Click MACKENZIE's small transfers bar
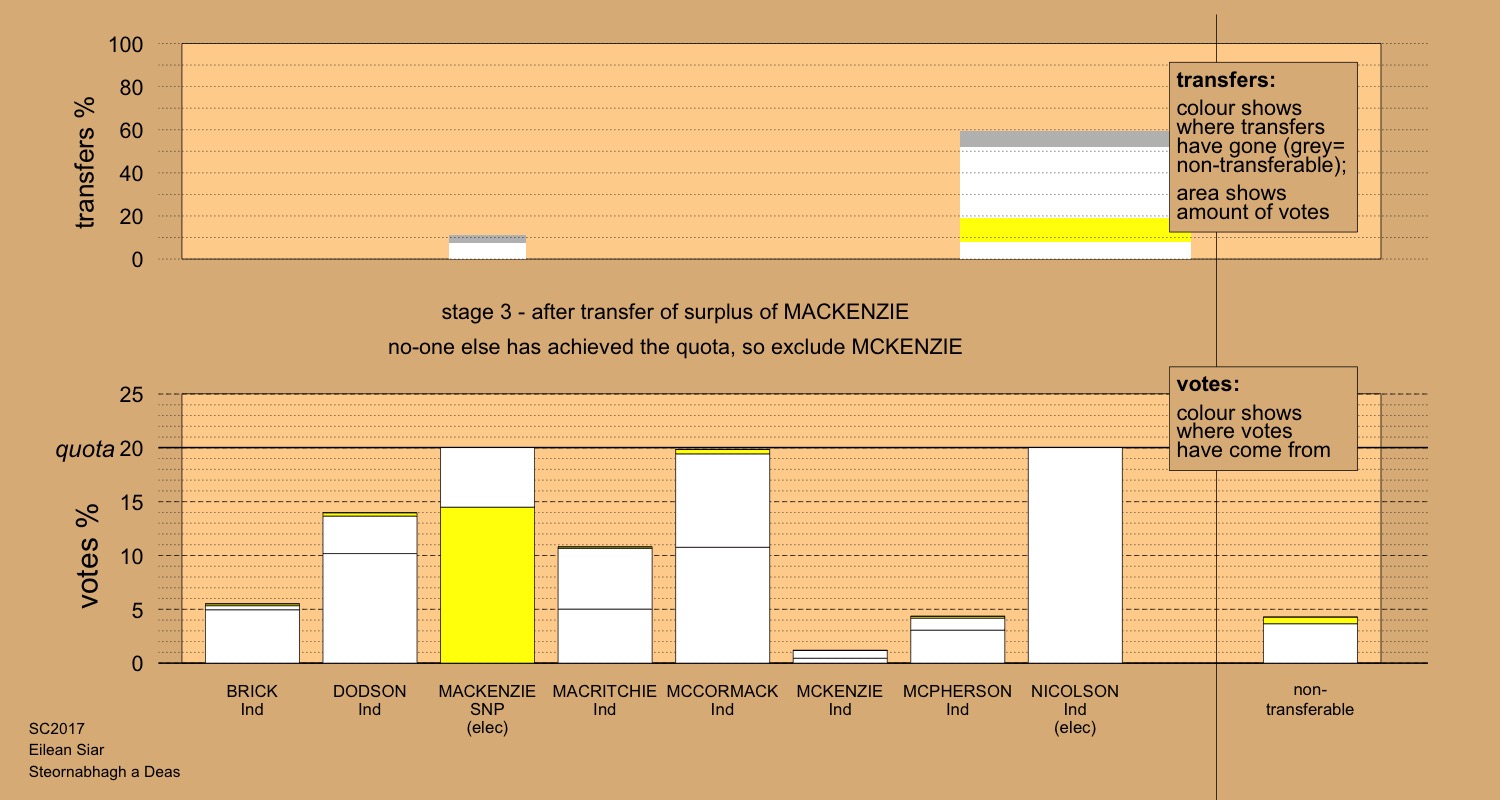The height and width of the screenshot is (800, 1500). click(x=488, y=247)
